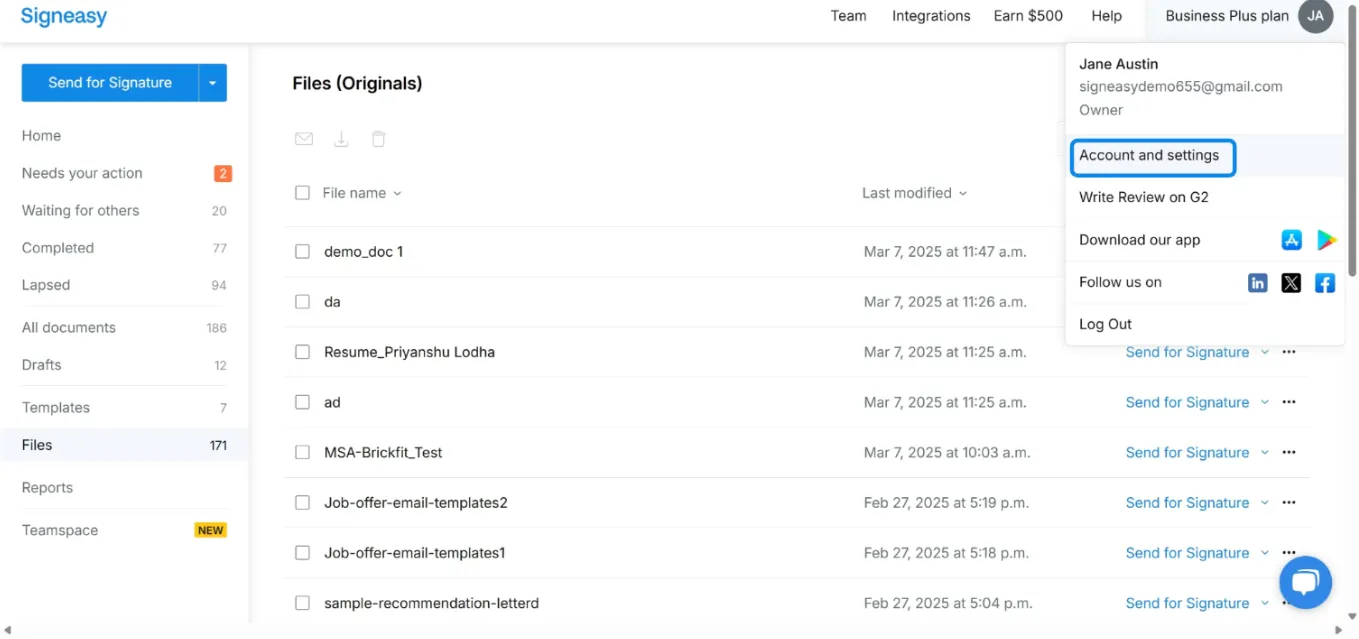Expand send options chevron for sample-recommendation-letterd
The height and width of the screenshot is (639, 1359).
click(1265, 603)
